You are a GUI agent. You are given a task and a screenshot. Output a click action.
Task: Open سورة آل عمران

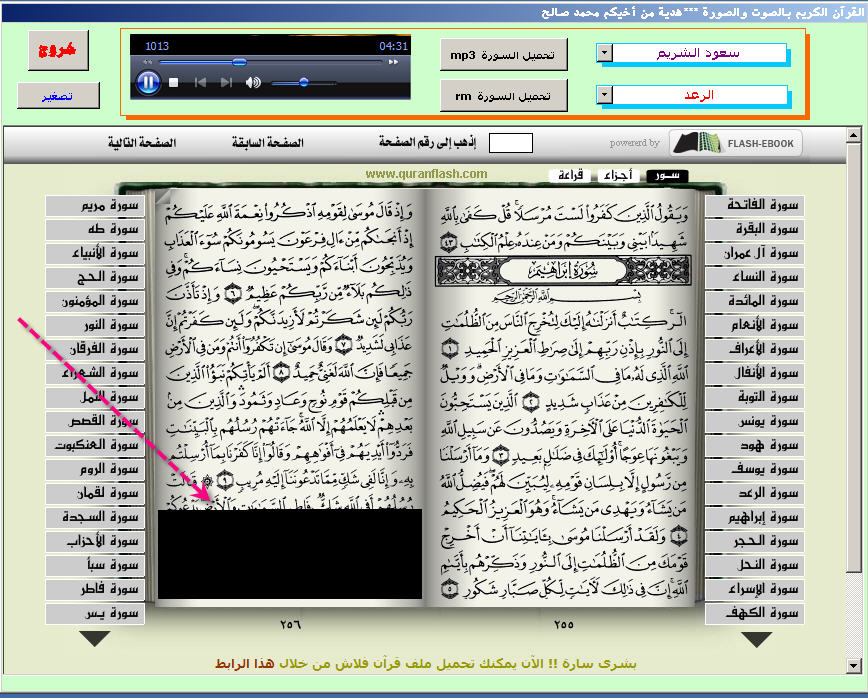point(755,254)
